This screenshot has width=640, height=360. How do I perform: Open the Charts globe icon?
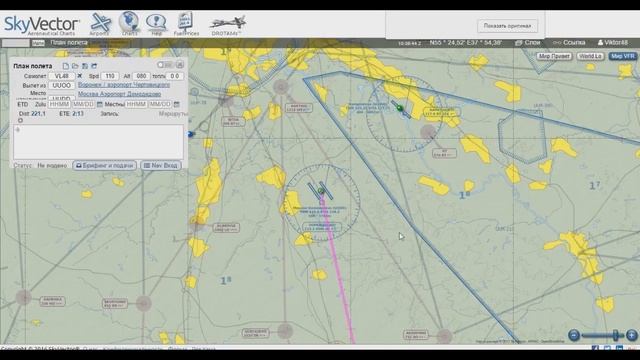coord(129,23)
